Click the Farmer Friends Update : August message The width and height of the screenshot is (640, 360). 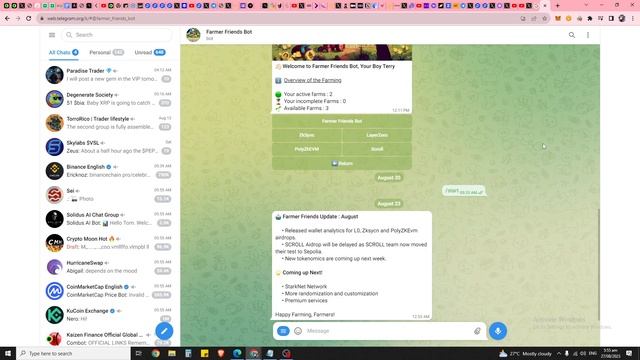click(351, 265)
